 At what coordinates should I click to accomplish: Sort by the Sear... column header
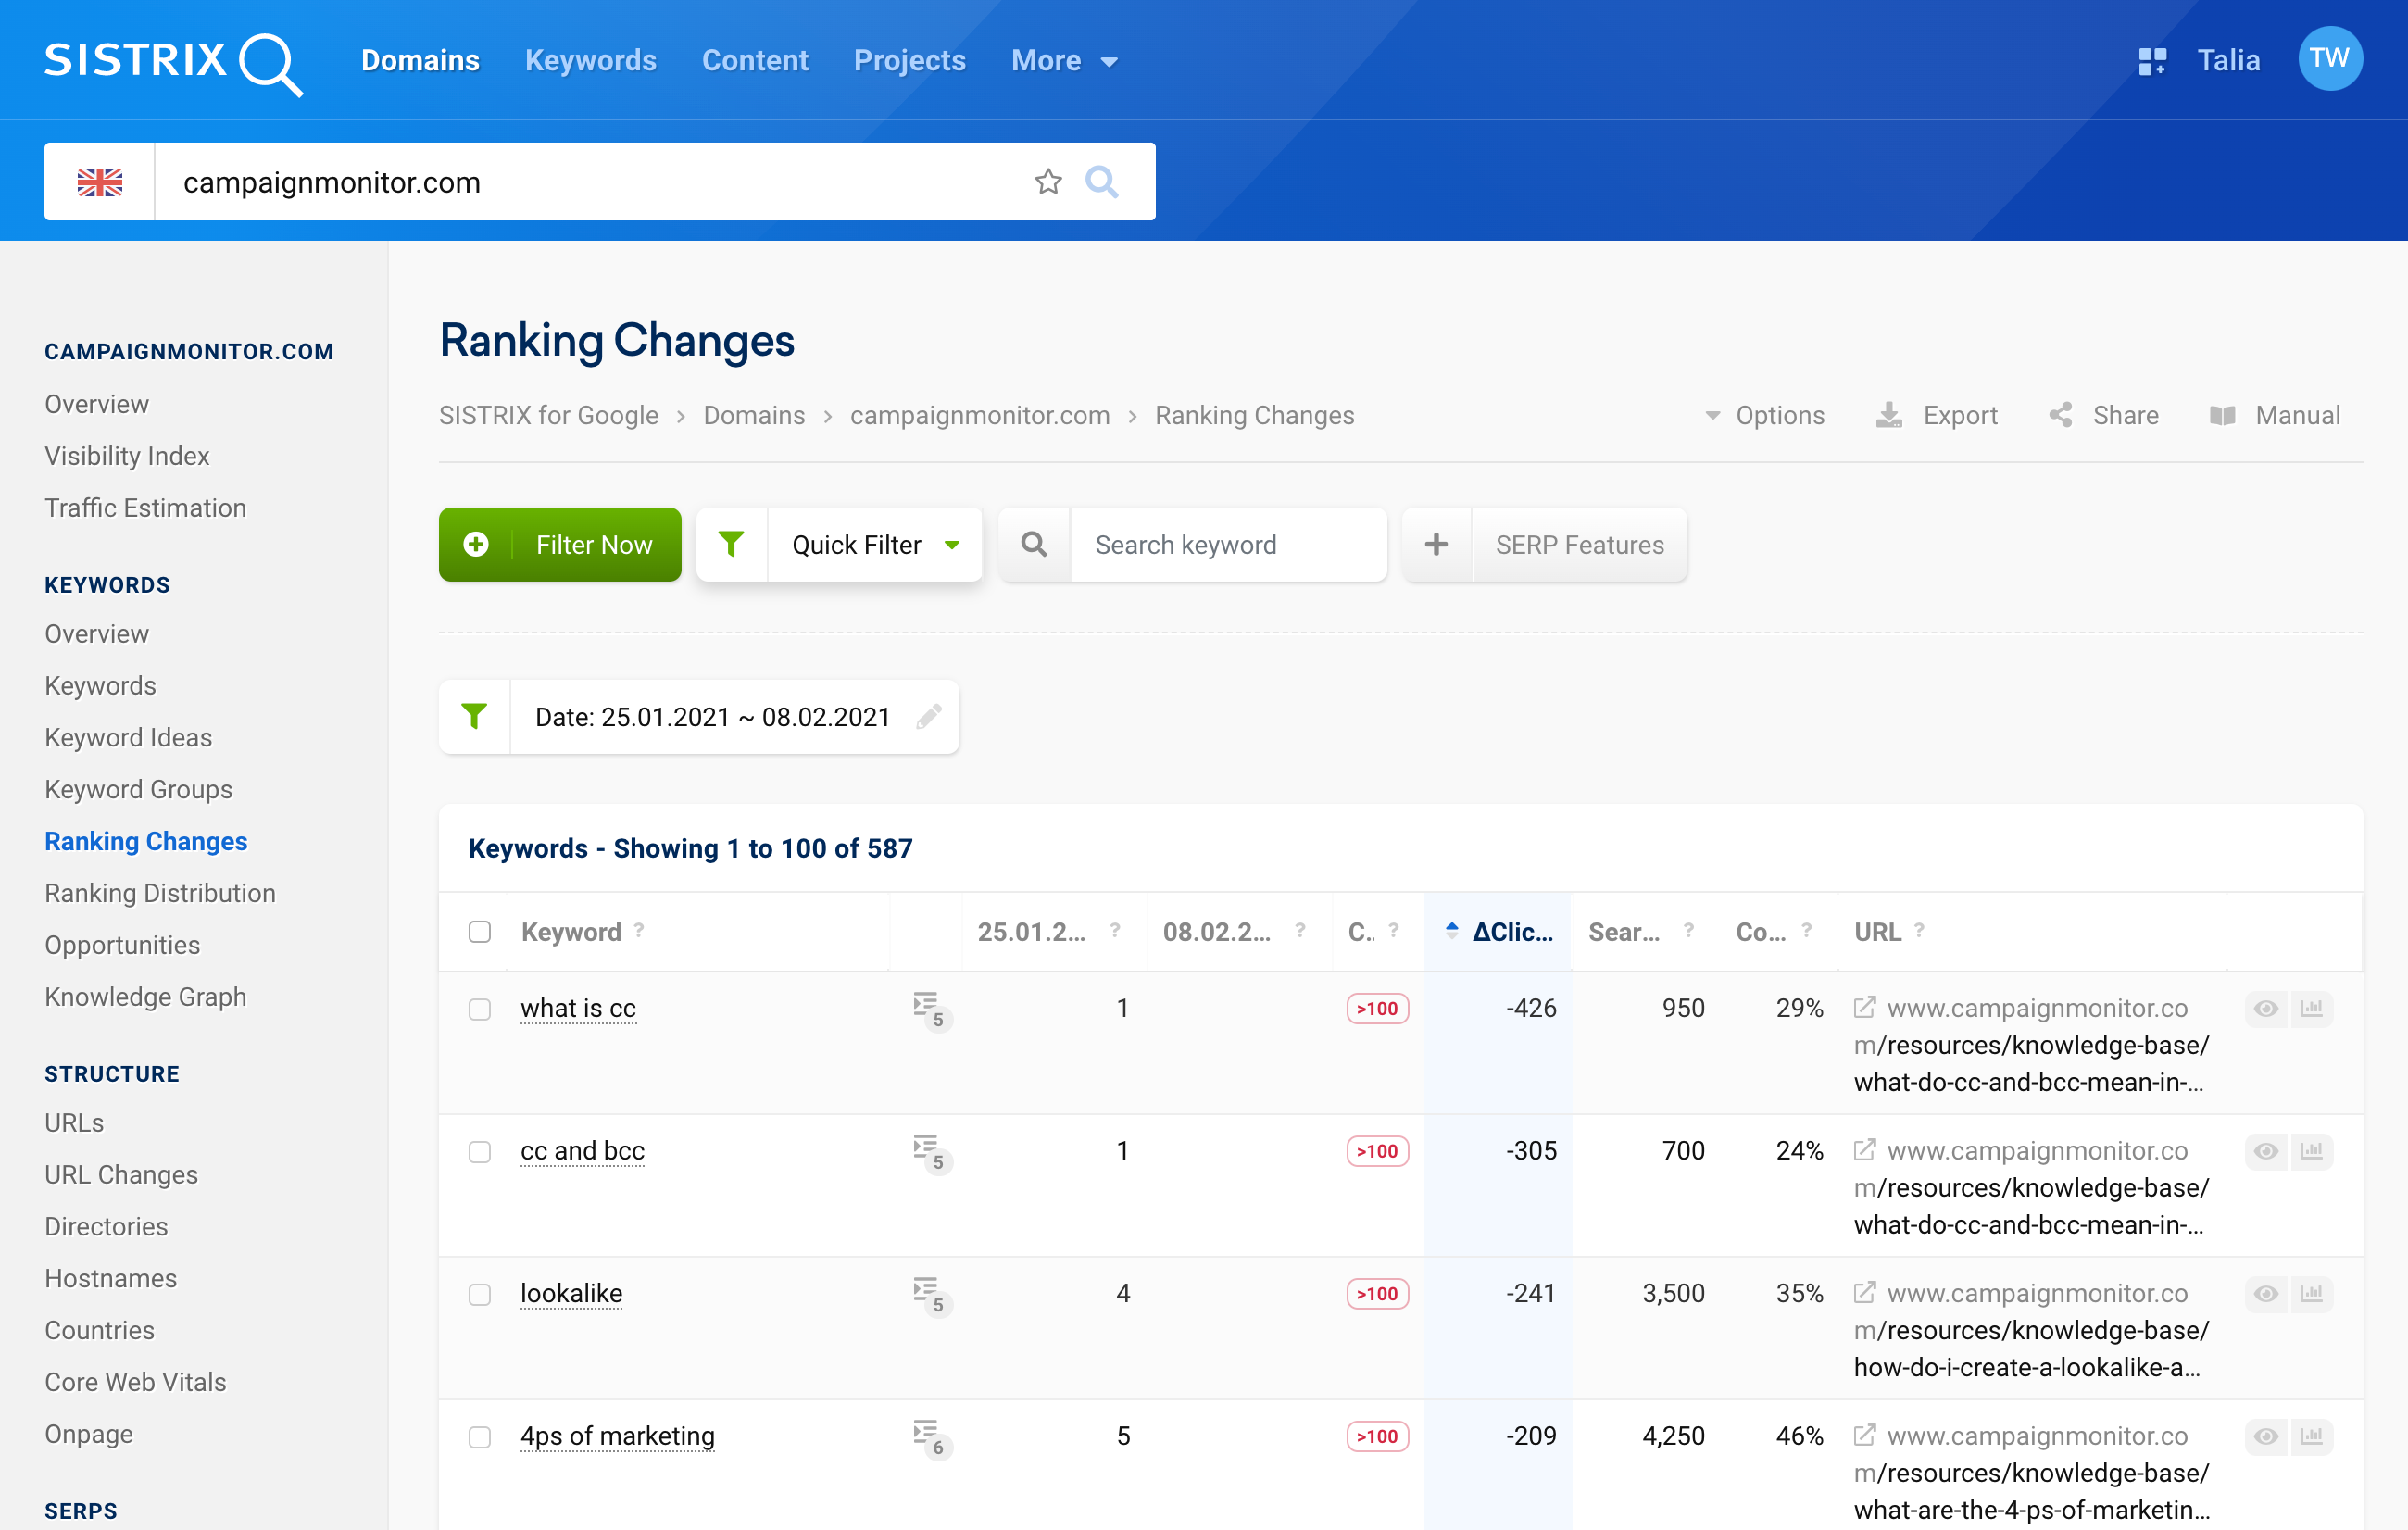[x=1624, y=932]
